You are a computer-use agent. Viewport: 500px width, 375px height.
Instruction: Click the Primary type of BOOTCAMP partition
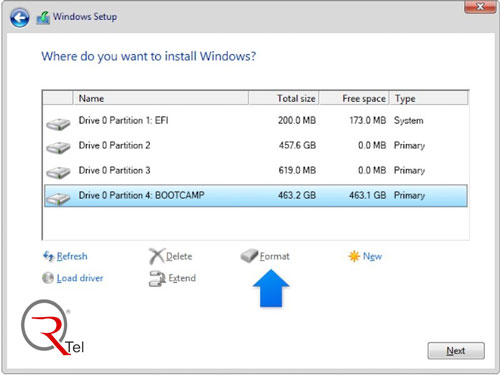click(x=409, y=196)
